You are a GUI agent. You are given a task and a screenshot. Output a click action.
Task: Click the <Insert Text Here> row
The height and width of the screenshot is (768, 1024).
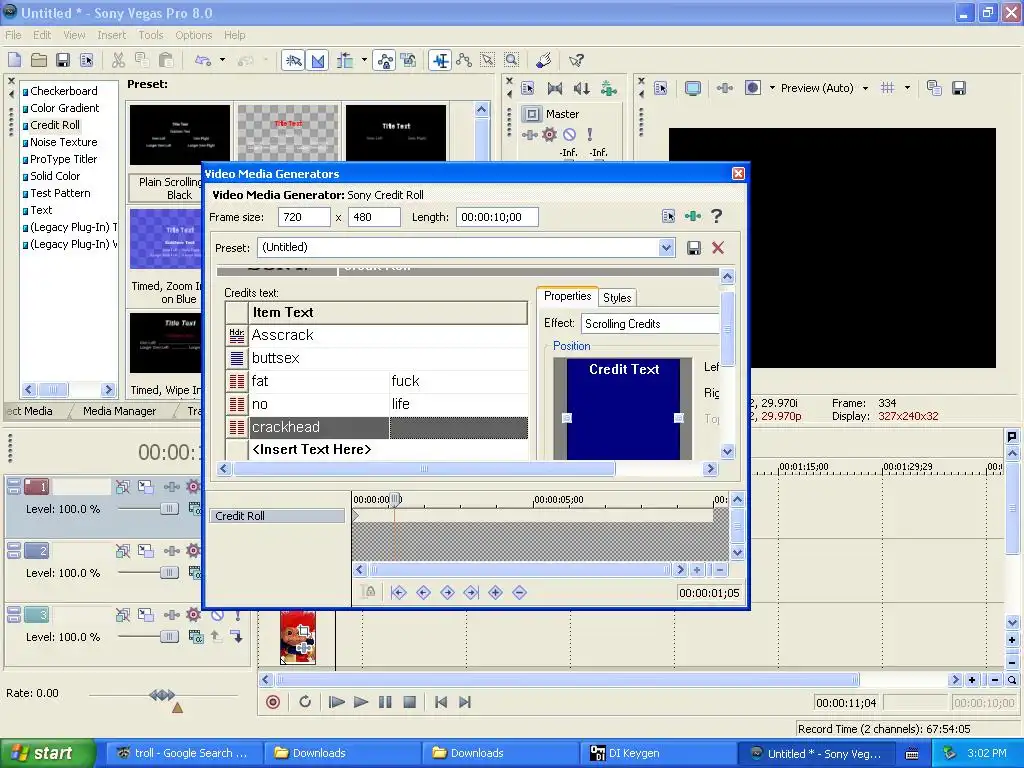point(389,449)
